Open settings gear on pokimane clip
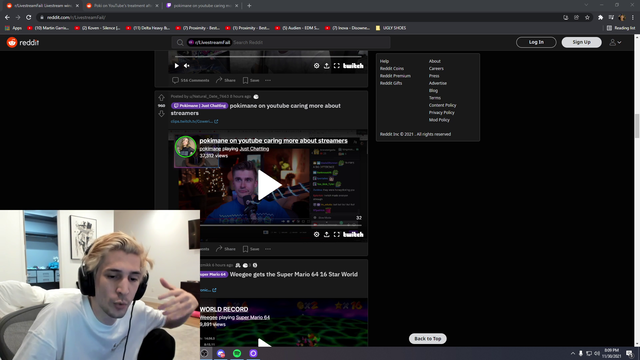Screen dimensions: 640x360 pyautogui.click(x=316, y=234)
